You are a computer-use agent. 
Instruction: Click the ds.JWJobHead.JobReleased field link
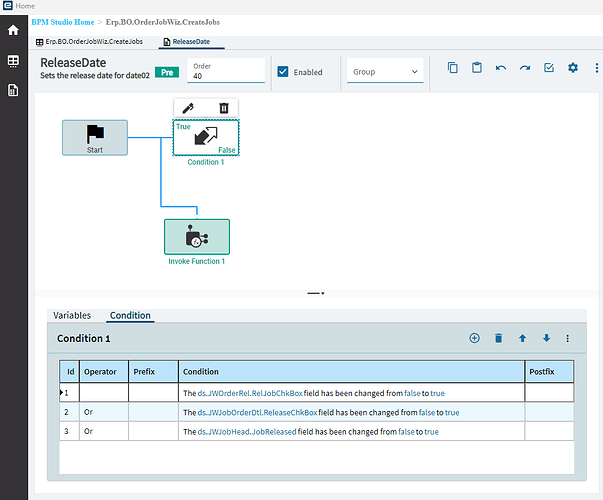tap(247, 432)
